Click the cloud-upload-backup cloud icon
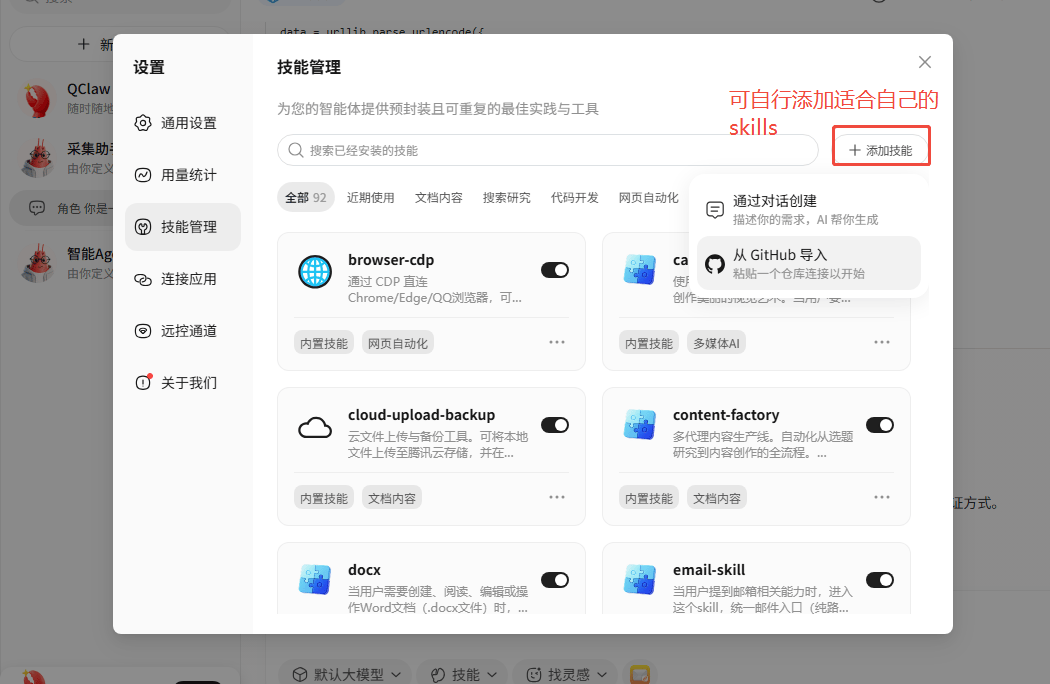Viewport: 1050px width, 684px height. click(315, 427)
